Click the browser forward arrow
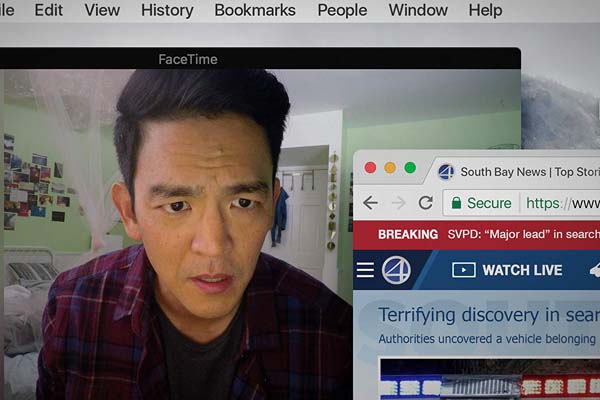Screen dimensions: 600x400 pyautogui.click(x=398, y=203)
